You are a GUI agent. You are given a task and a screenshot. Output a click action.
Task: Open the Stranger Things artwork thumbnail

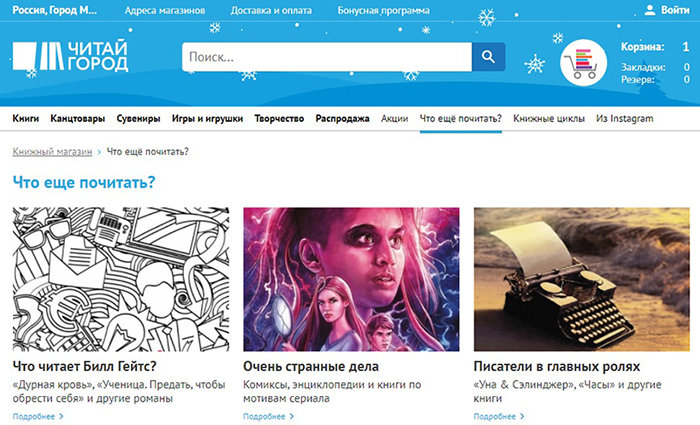click(x=351, y=279)
